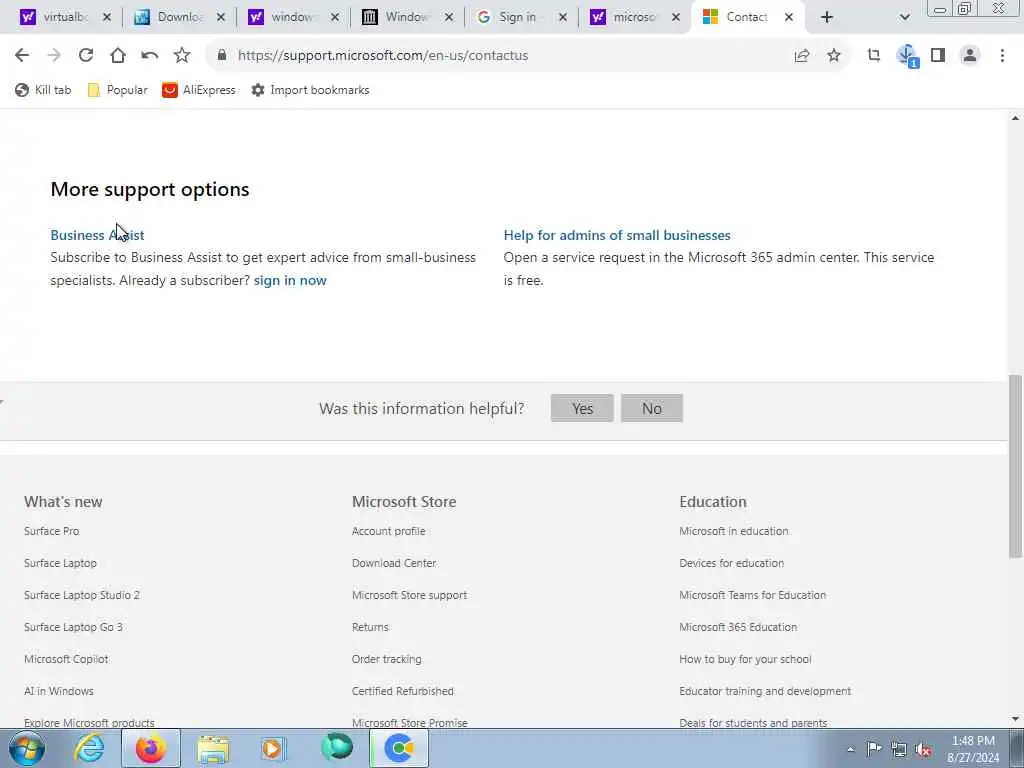Bookmark this page with the star in address bar
Image resolution: width=1024 pixels, height=768 pixels.
tap(834, 56)
